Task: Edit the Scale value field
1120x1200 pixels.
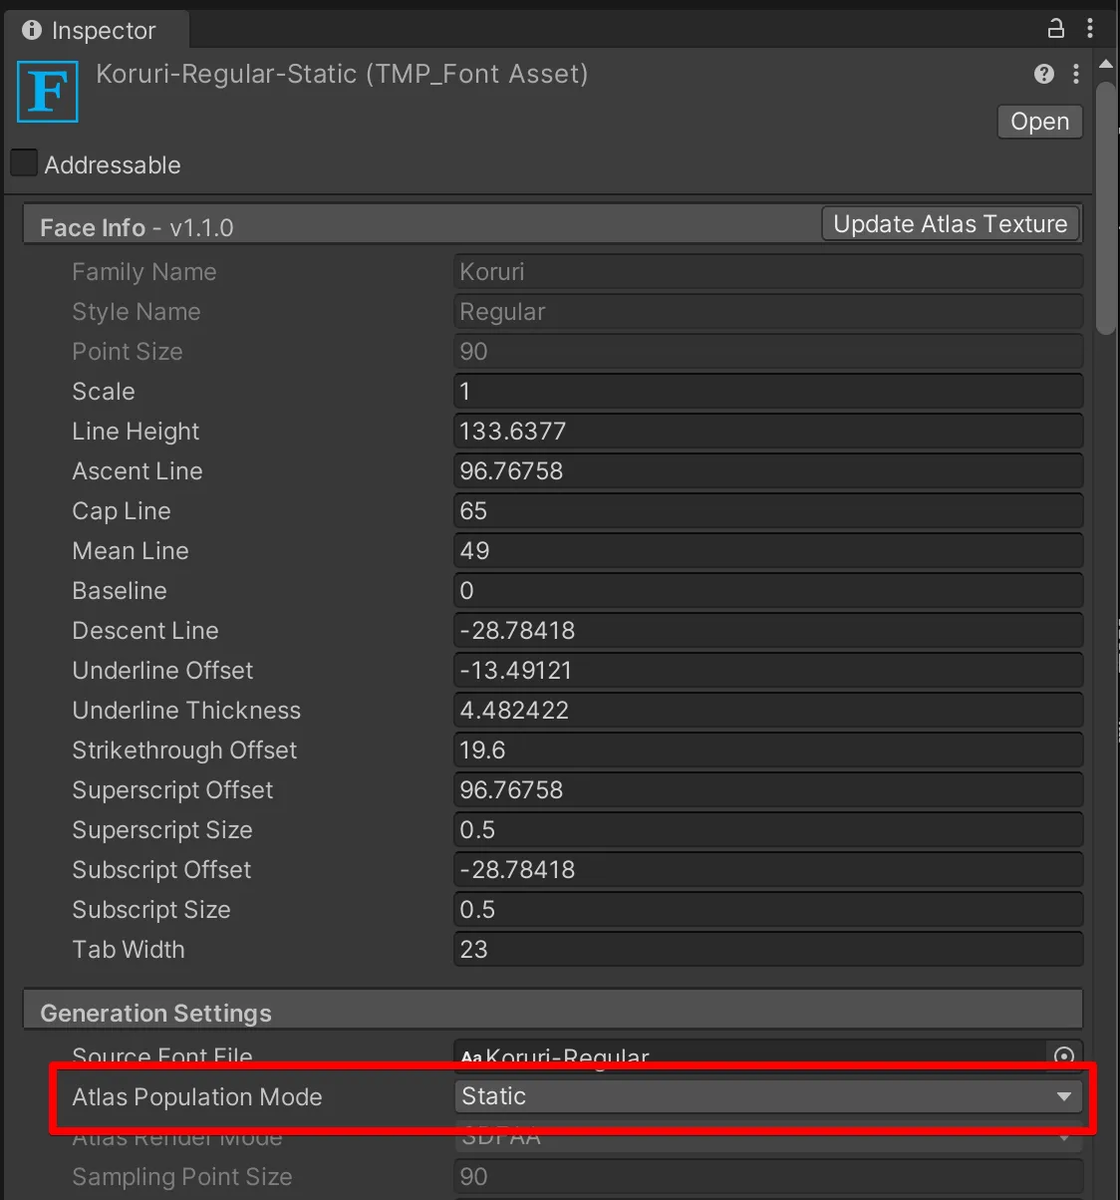Action: tap(768, 391)
